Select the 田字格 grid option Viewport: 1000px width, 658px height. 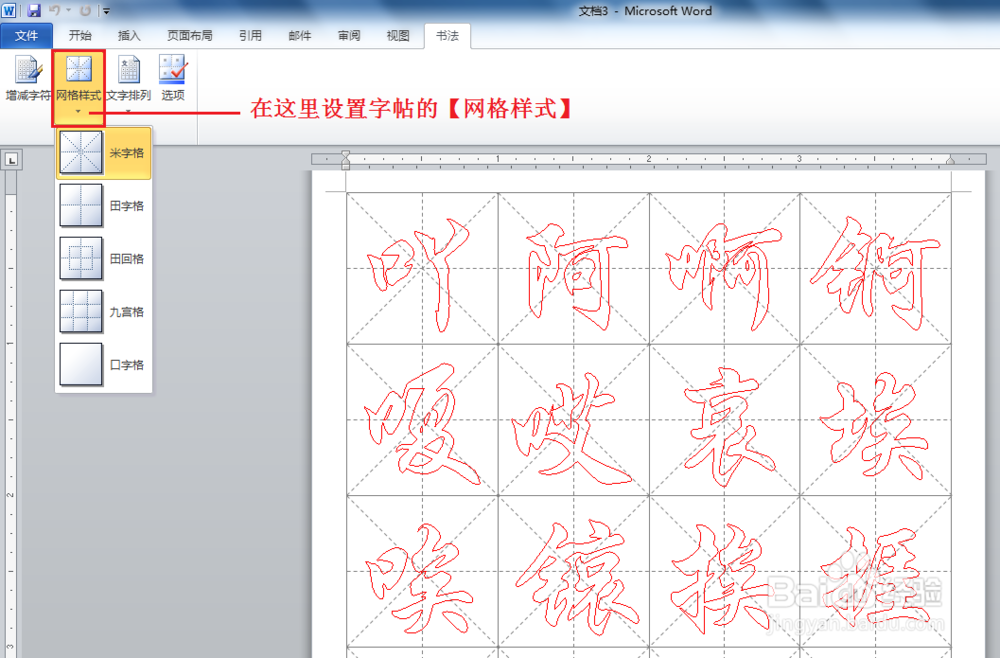tap(81, 205)
